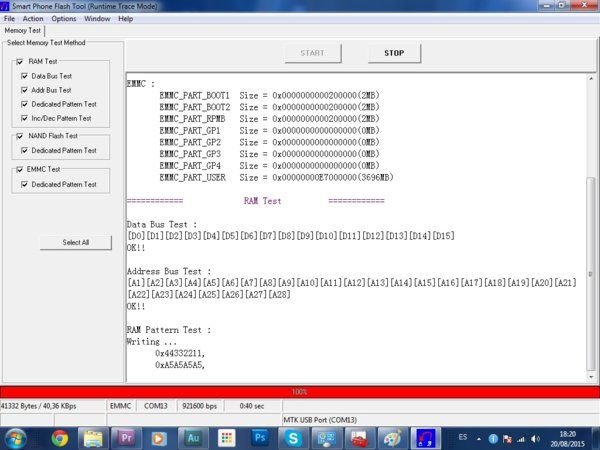Select the Flash Tool taskbar icon
Viewport: 600px width, 450px height.
pyautogui.click(x=426, y=438)
